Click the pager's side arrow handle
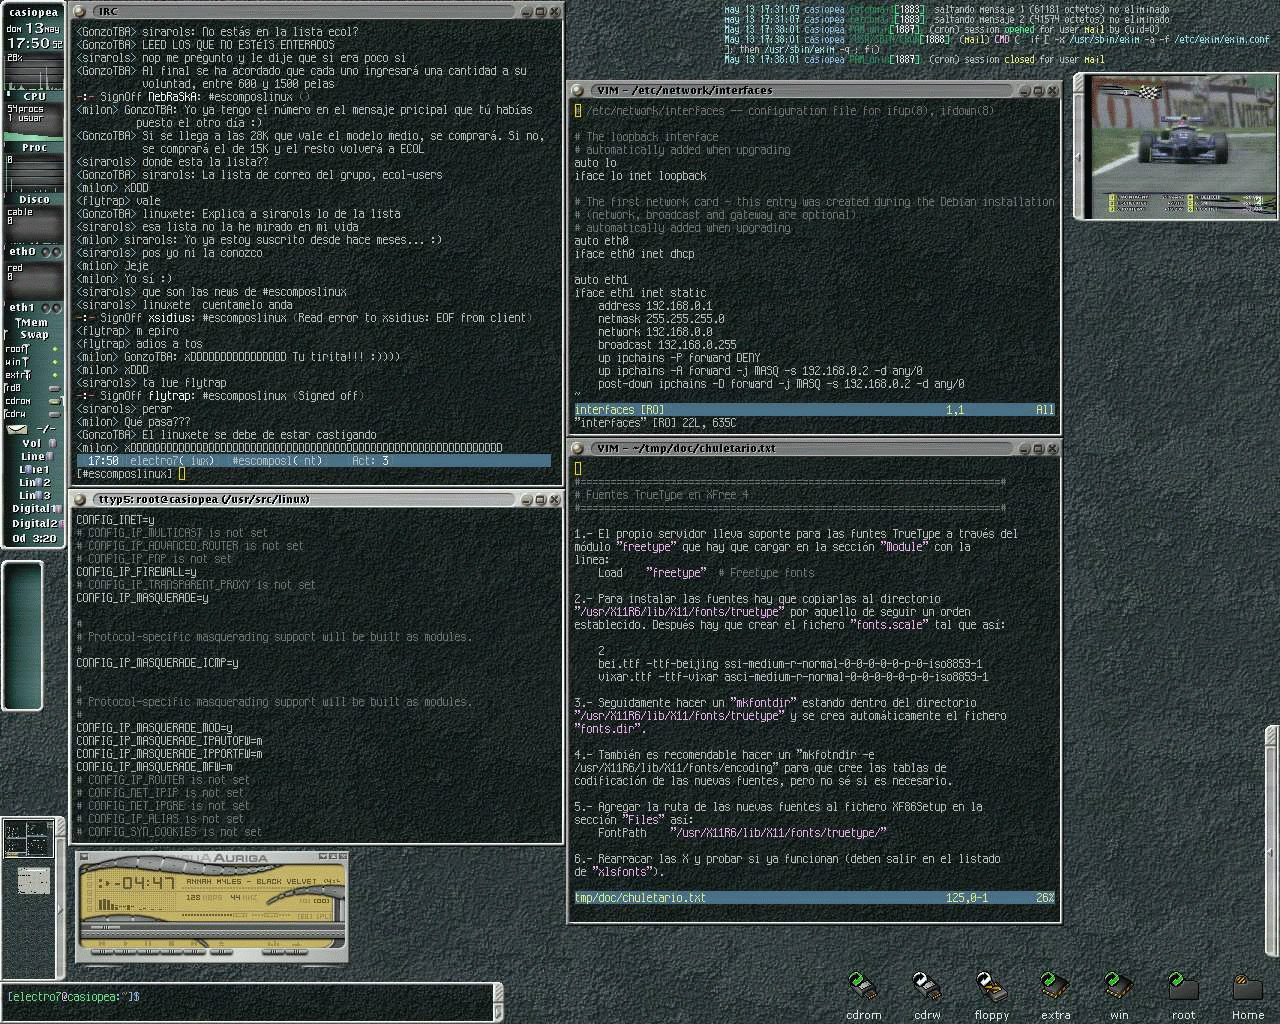The height and width of the screenshot is (1024, 1280). click(x=60, y=909)
